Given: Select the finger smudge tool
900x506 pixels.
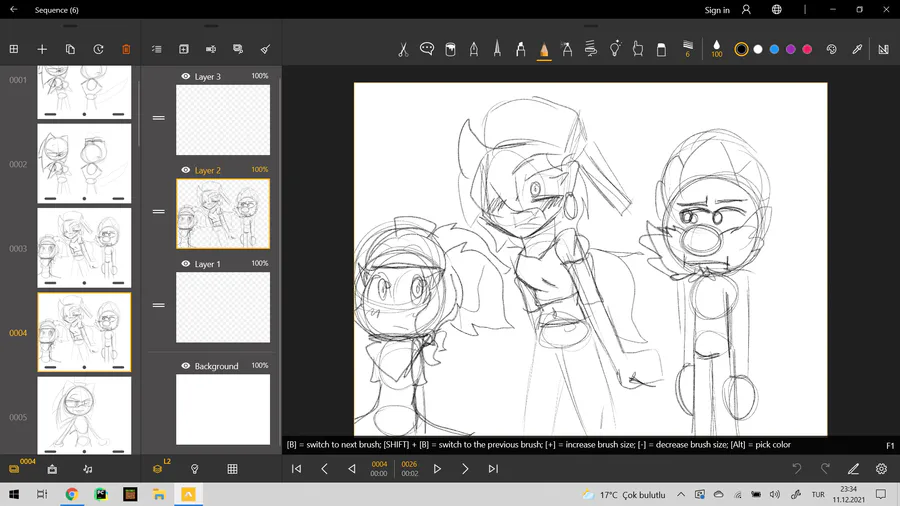Looking at the screenshot, I should (638, 49).
